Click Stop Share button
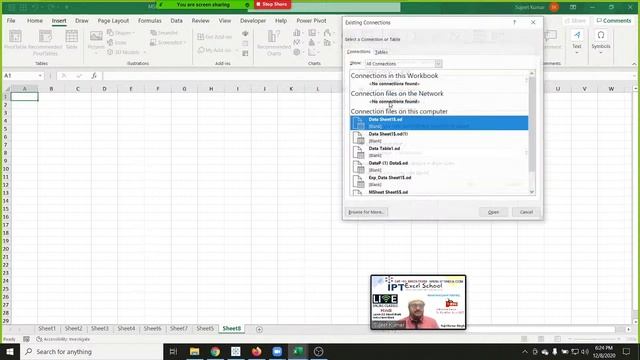The width and height of the screenshot is (640, 360). [272, 4]
